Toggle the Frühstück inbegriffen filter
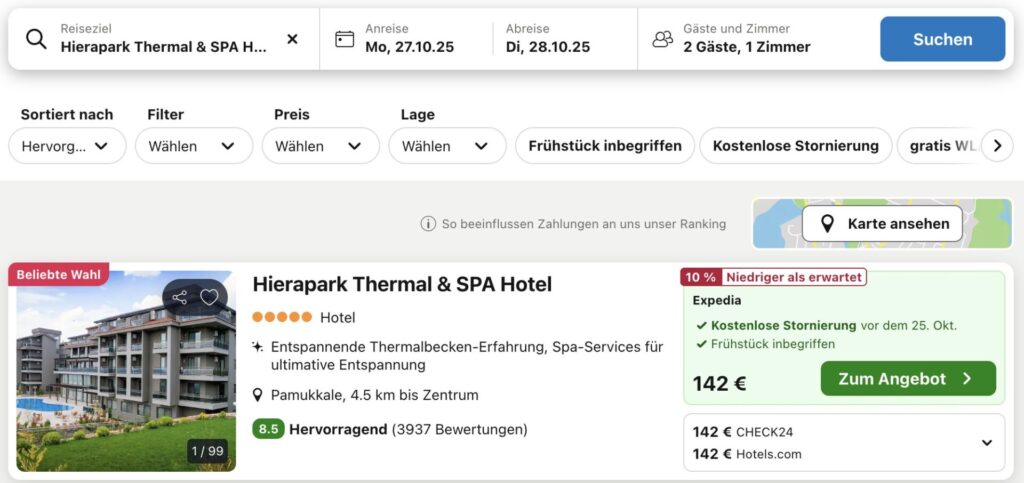The image size is (1024, 483). [x=605, y=146]
